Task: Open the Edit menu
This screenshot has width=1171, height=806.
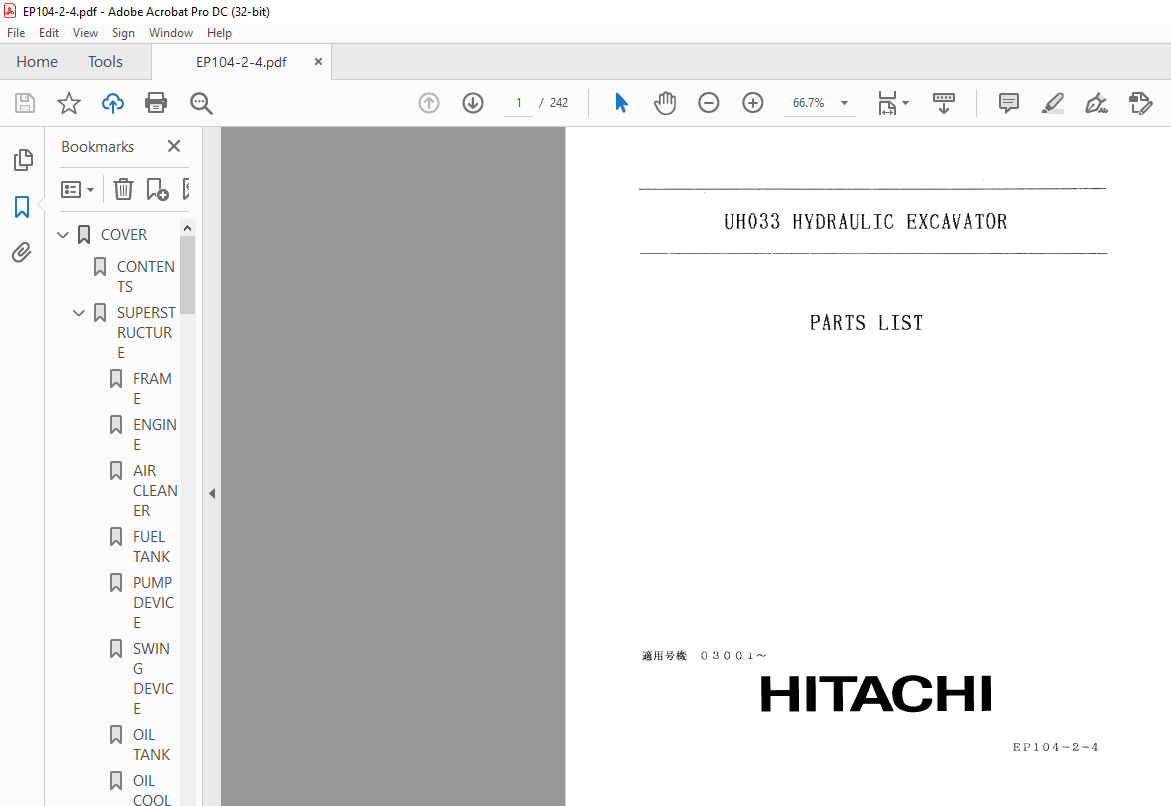Action: (49, 33)
